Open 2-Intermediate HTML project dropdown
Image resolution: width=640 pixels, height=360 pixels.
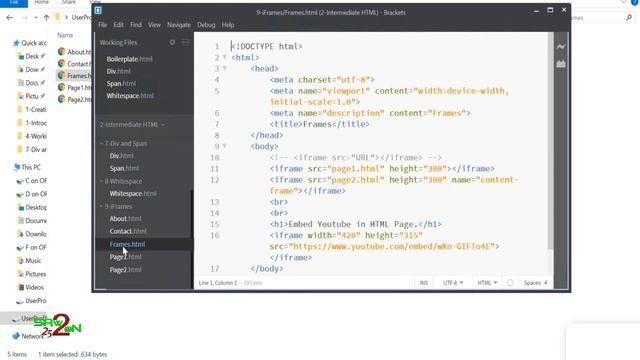[x=132, y=124]
